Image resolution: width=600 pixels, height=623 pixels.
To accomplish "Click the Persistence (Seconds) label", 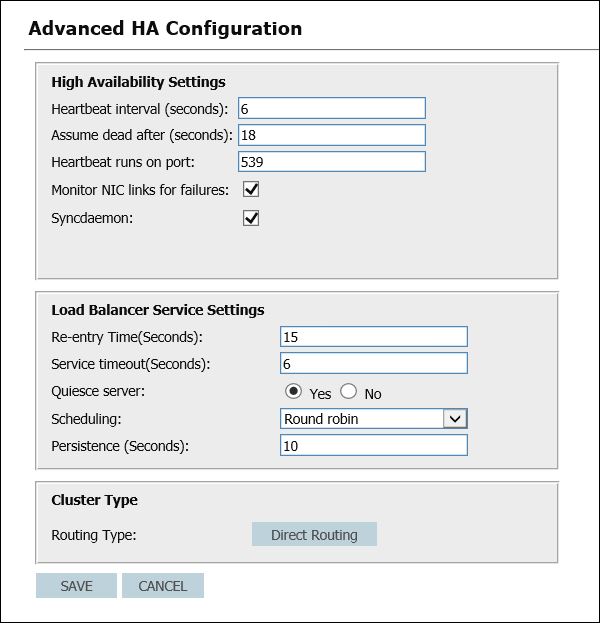I will 120,446.
